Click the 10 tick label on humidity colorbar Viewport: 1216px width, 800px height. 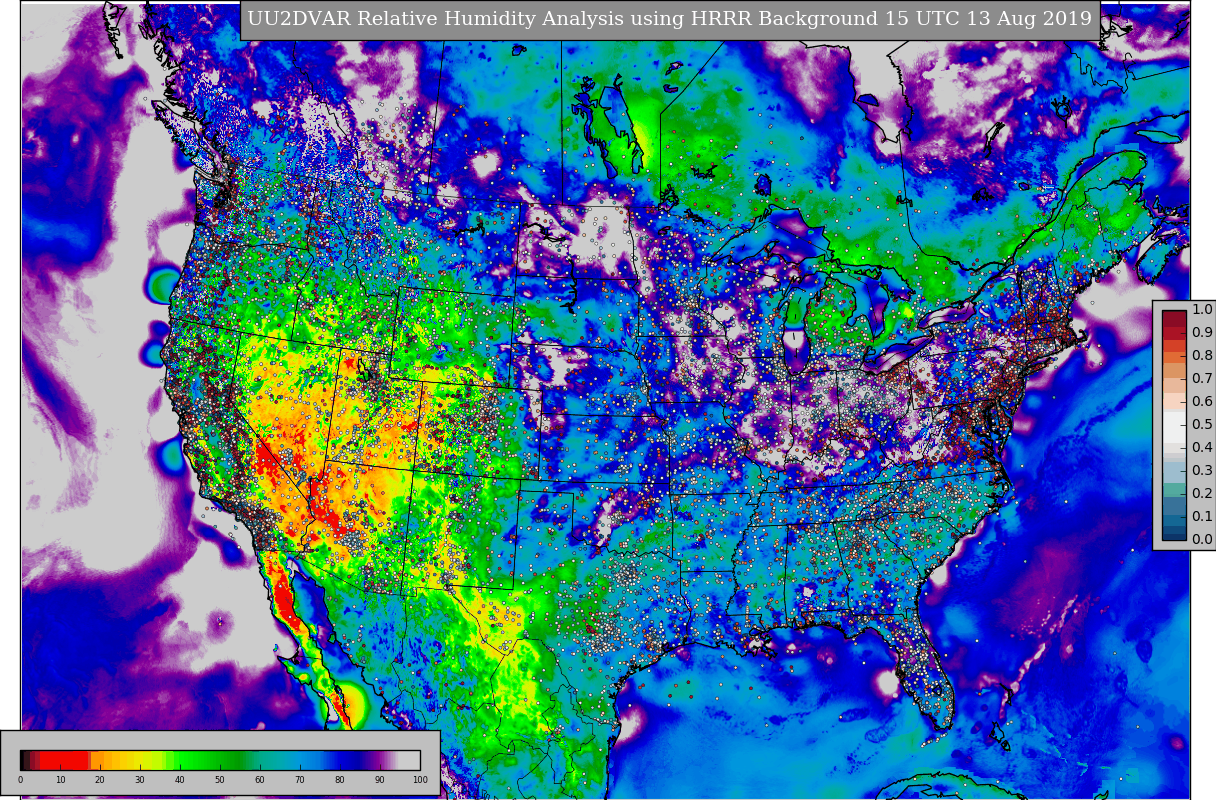60,780
